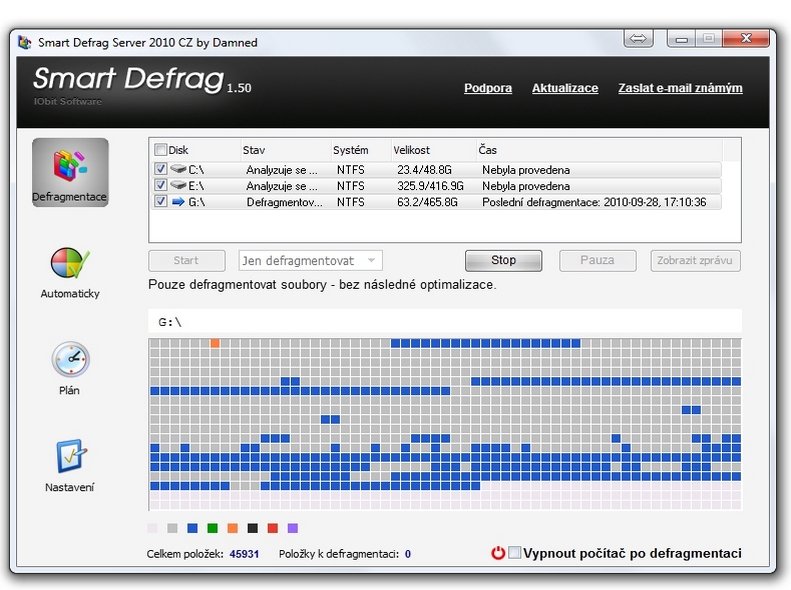This screenshot has height=590, width=791.
Task: Click the blue arrow icon beside G:\
Action: 178,202
